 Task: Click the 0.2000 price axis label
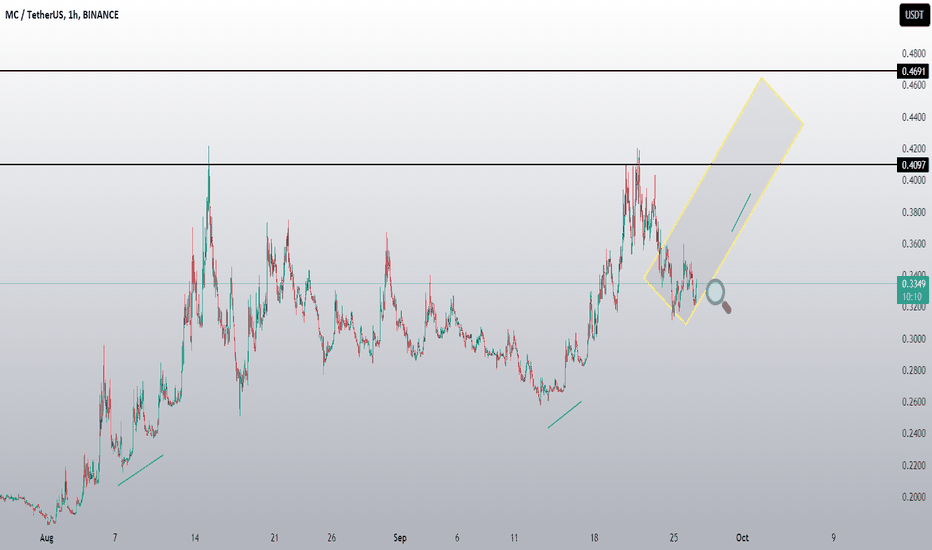(x=914, y=497)
